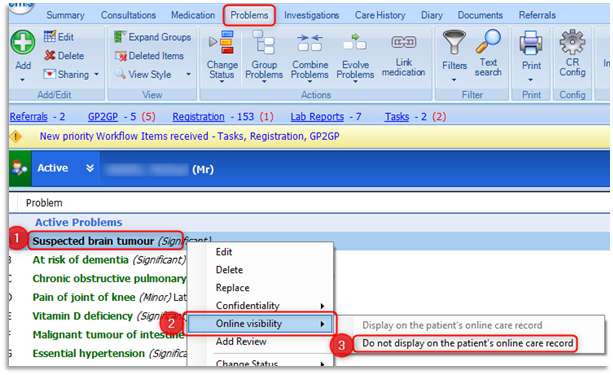Click the Link medication chain icon

(404, 41)
